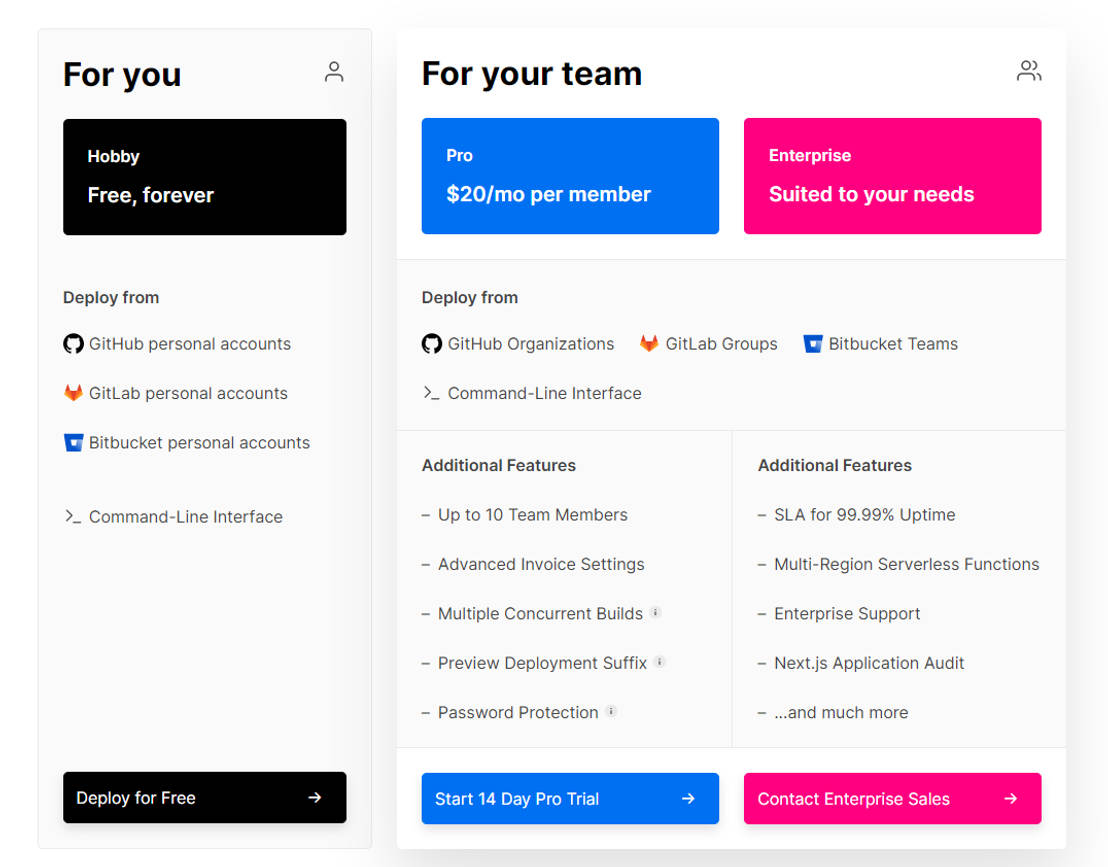Start the 14 Day Pro Trial

tap(570, 799)
